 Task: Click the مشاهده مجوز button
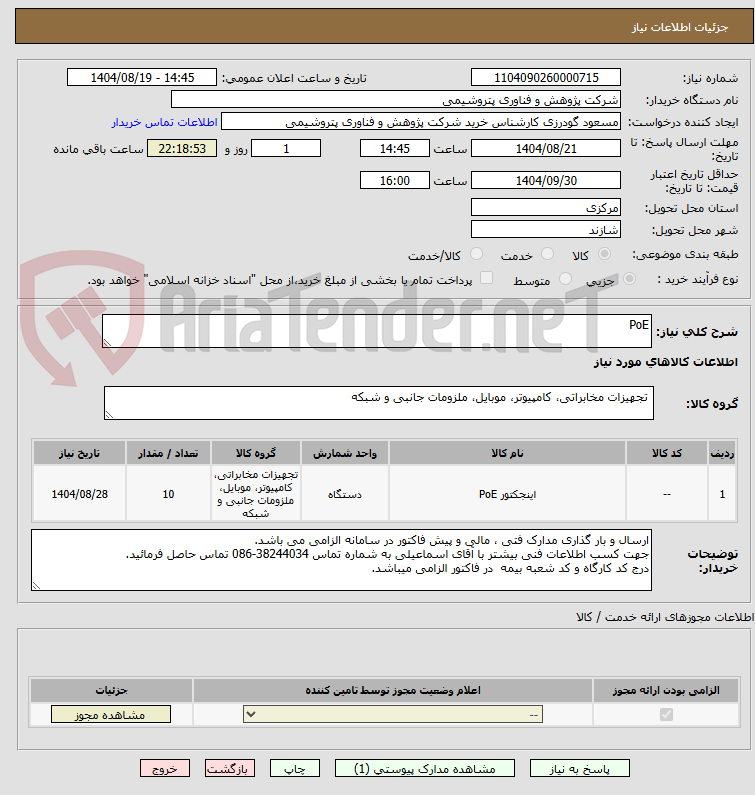[x=111, y=714]
